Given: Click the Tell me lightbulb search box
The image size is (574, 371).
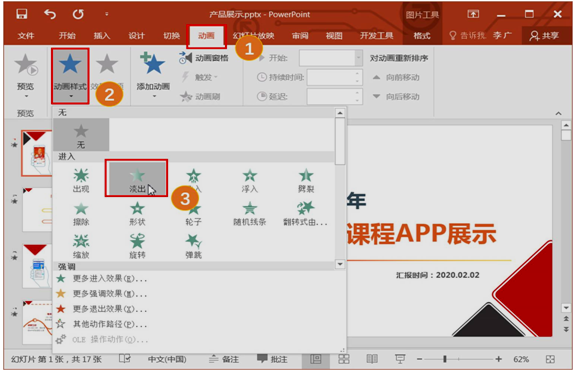Looking at the screenshot, I should point(467,36).
